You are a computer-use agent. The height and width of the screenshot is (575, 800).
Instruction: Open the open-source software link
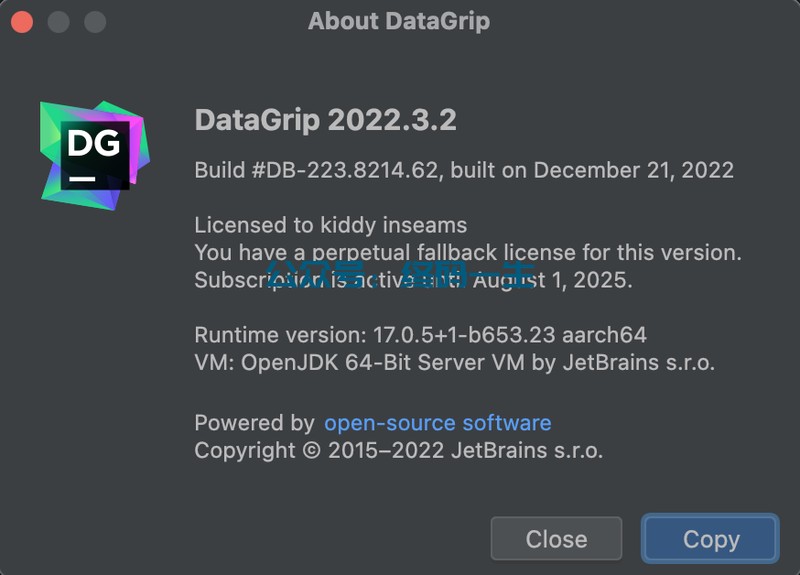(437, 423)
